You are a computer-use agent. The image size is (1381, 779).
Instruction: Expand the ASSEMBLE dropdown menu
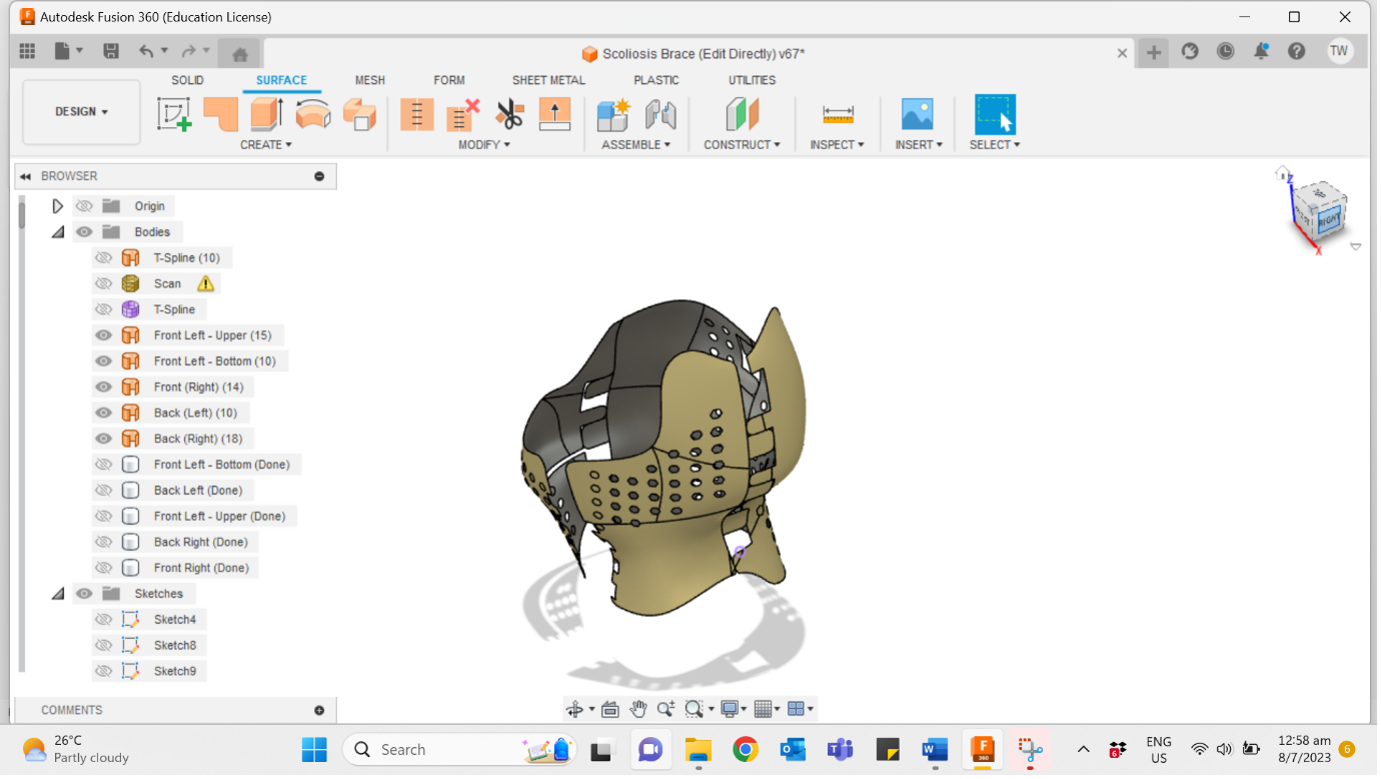(x=636, y=145)
